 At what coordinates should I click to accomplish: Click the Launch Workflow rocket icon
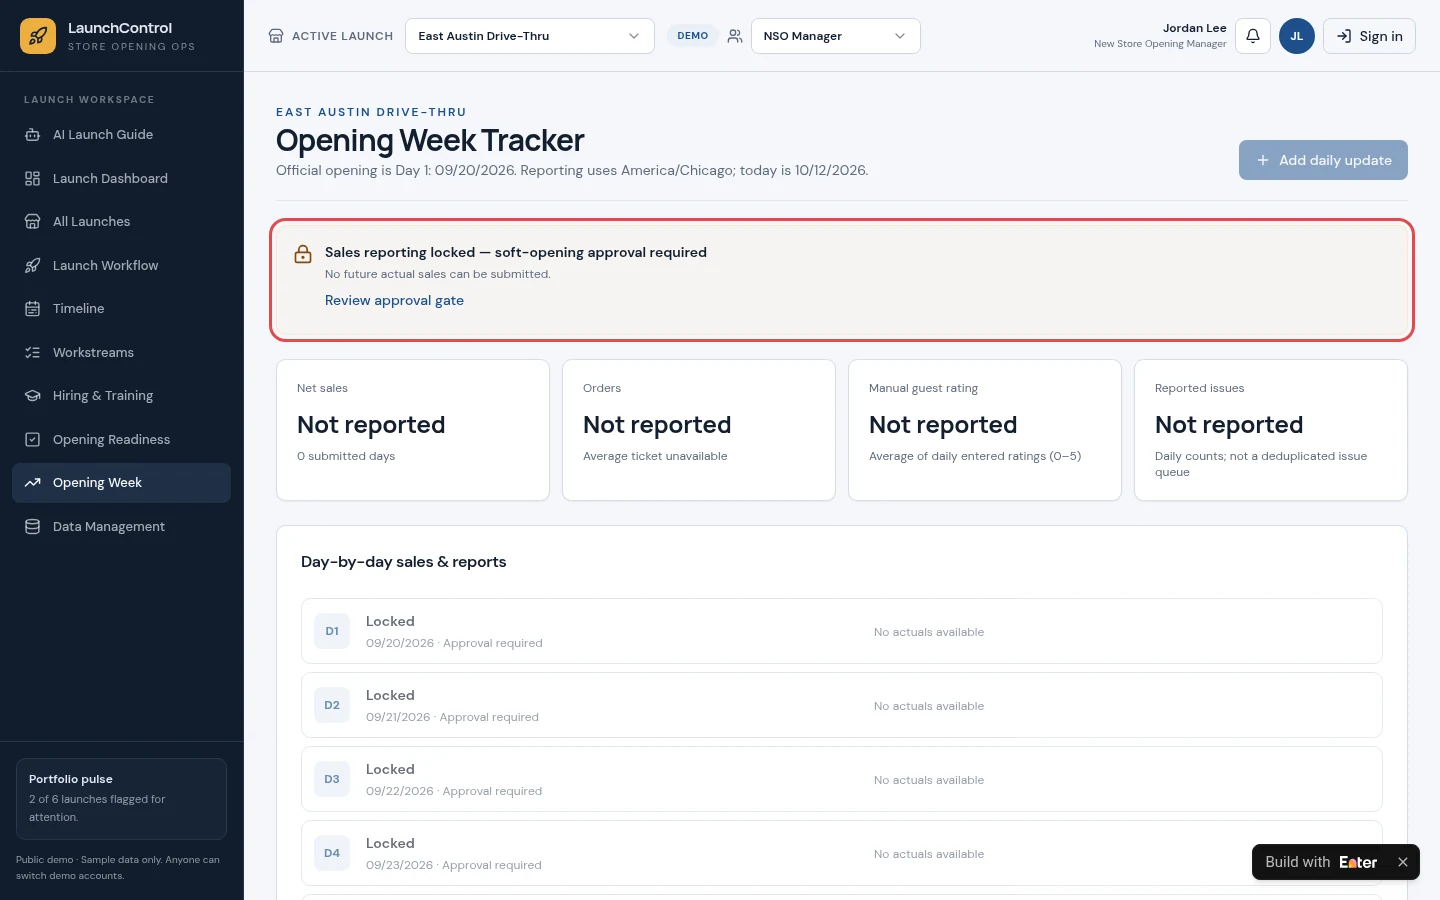[32, 265]
